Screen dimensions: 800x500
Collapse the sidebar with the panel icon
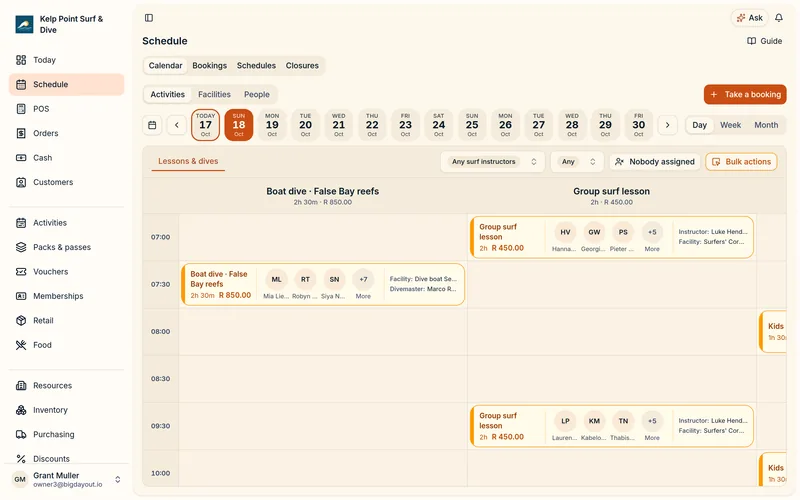(149, 18)
